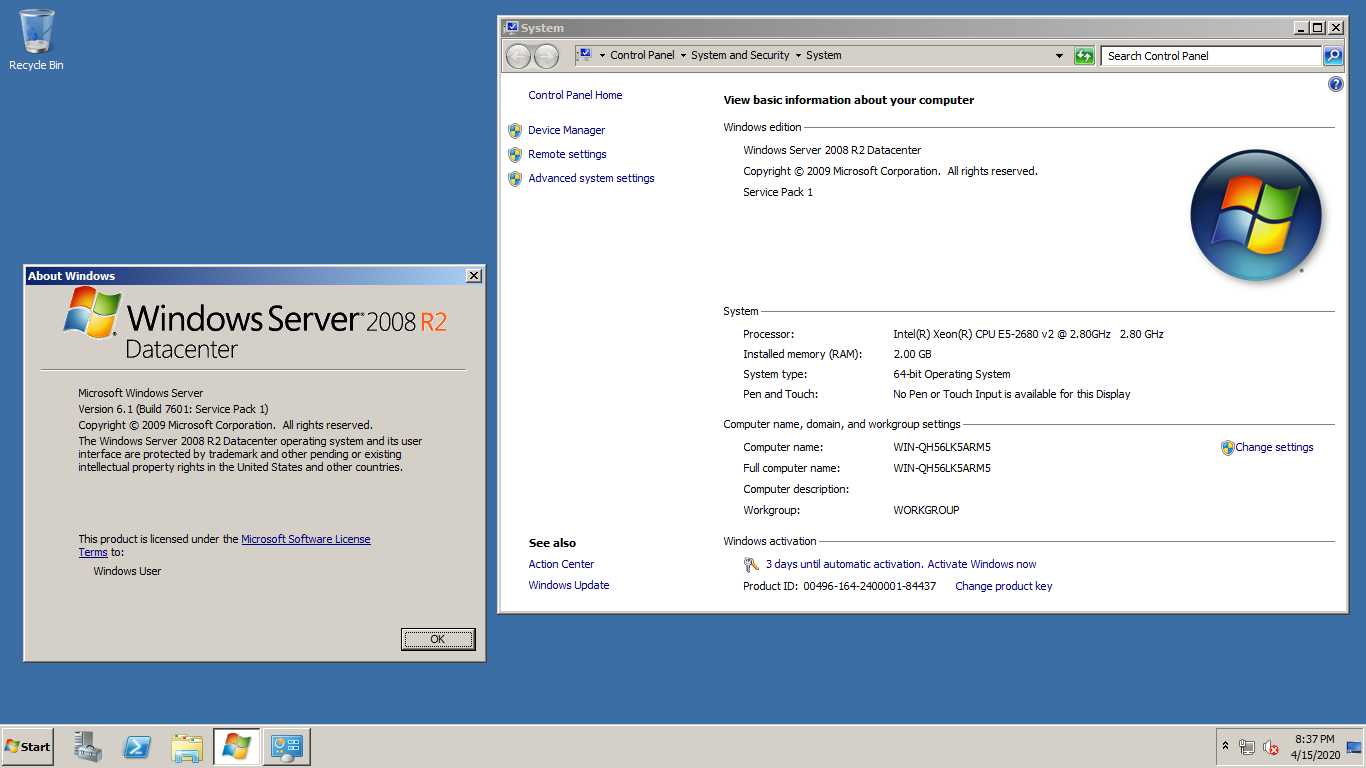
Task: Select the About Windows taskbar button
Action: [x=237, y=746]
